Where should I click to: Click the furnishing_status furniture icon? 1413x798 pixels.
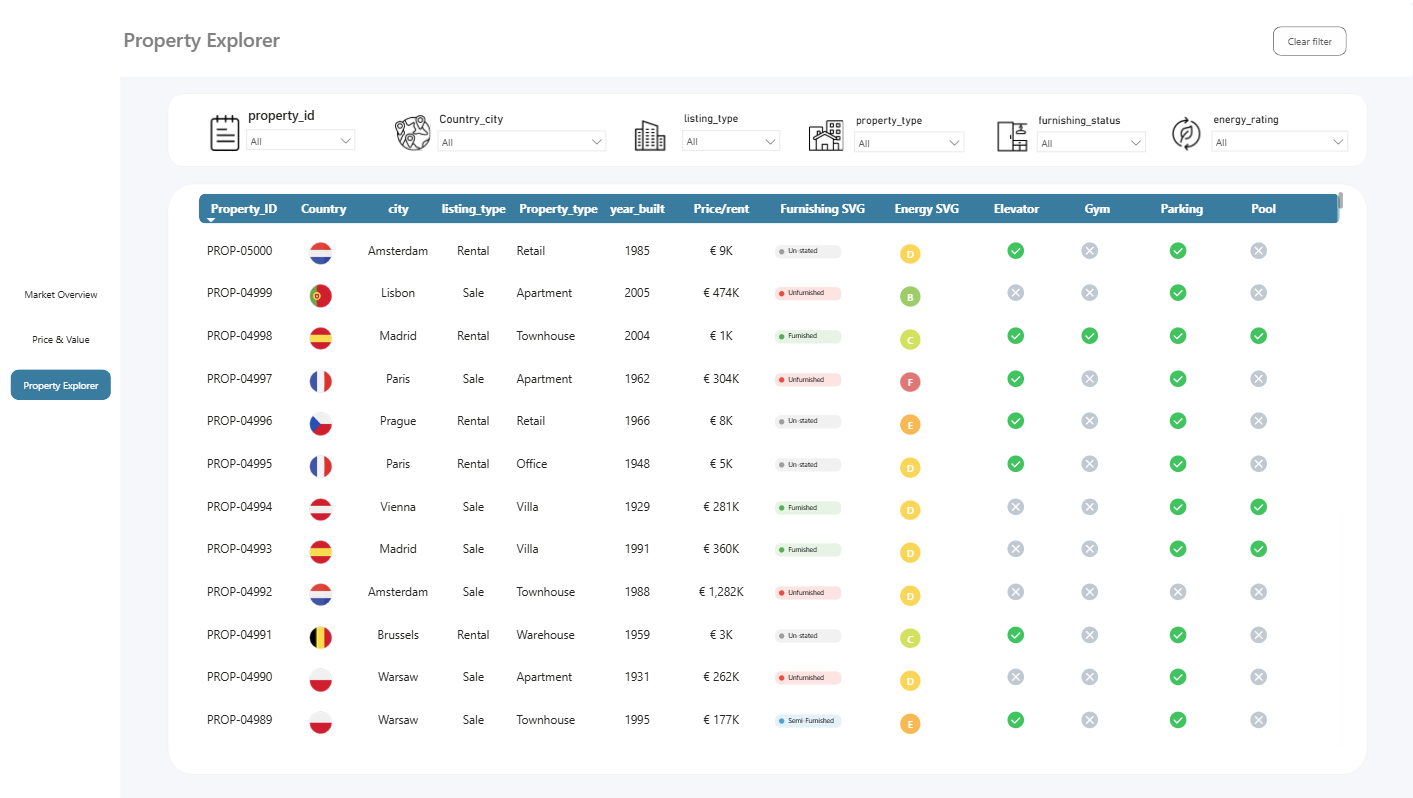click(1012, 135)
